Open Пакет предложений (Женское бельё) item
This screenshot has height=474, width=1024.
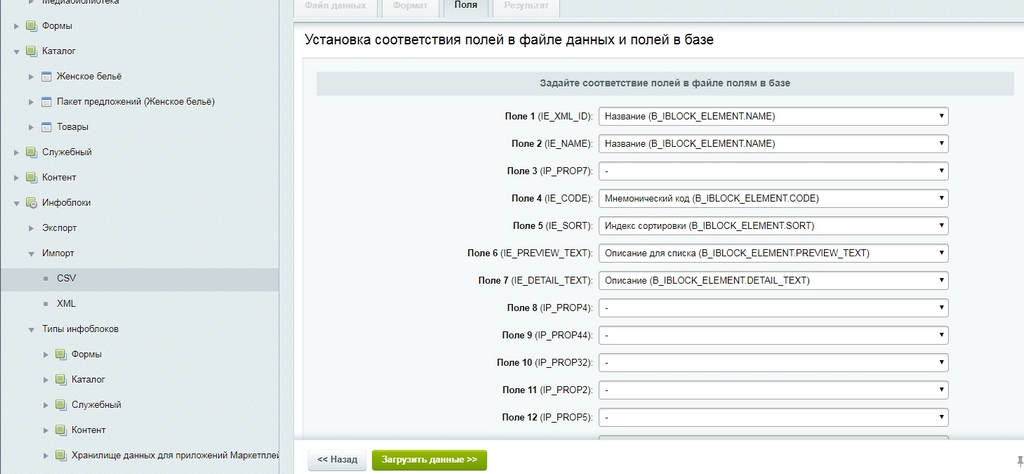point(136,102)
